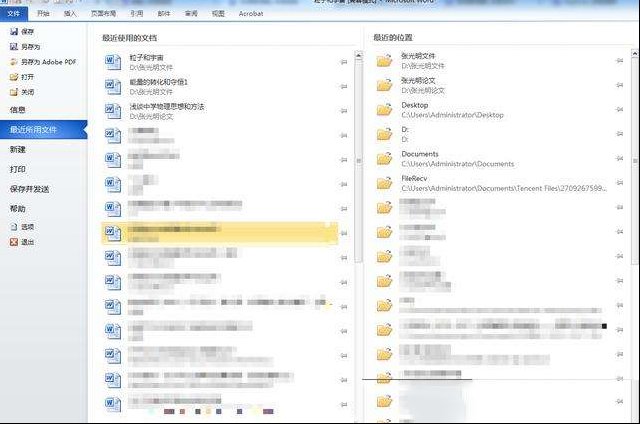The width and height of the screenshot is (640, 424).
Task: Pin the 浅谈中学物理思想和方法 document
Action: tap(344, 111)
